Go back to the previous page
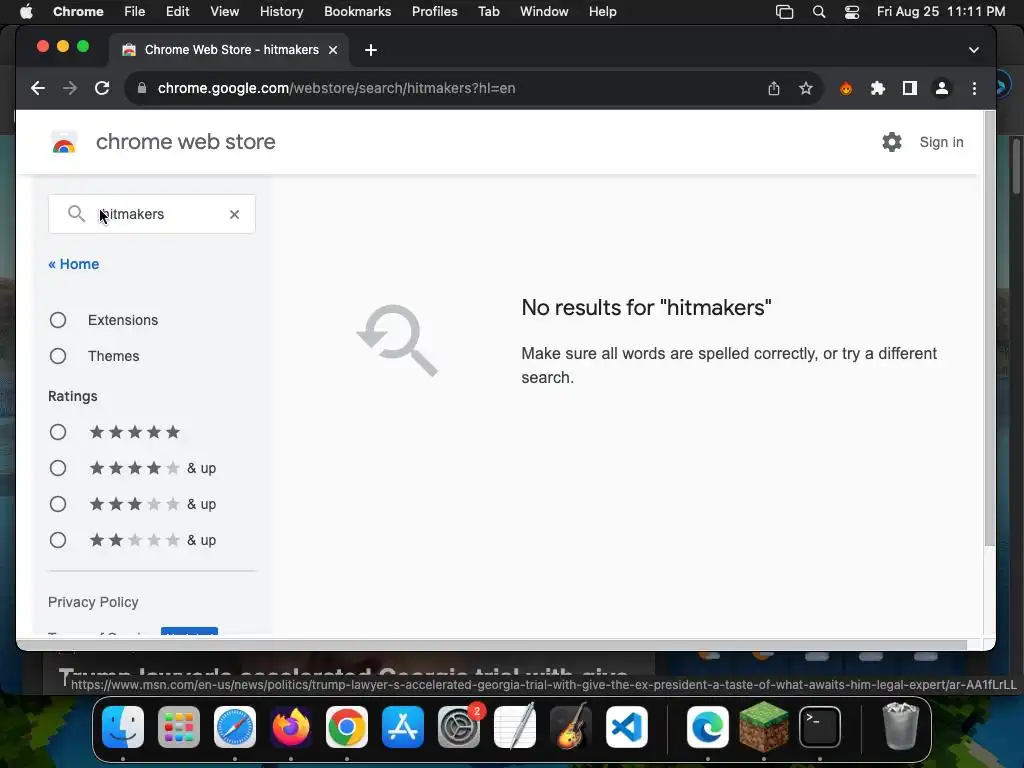The width and height of the screenshot is (1024, 768). (38, 88)
